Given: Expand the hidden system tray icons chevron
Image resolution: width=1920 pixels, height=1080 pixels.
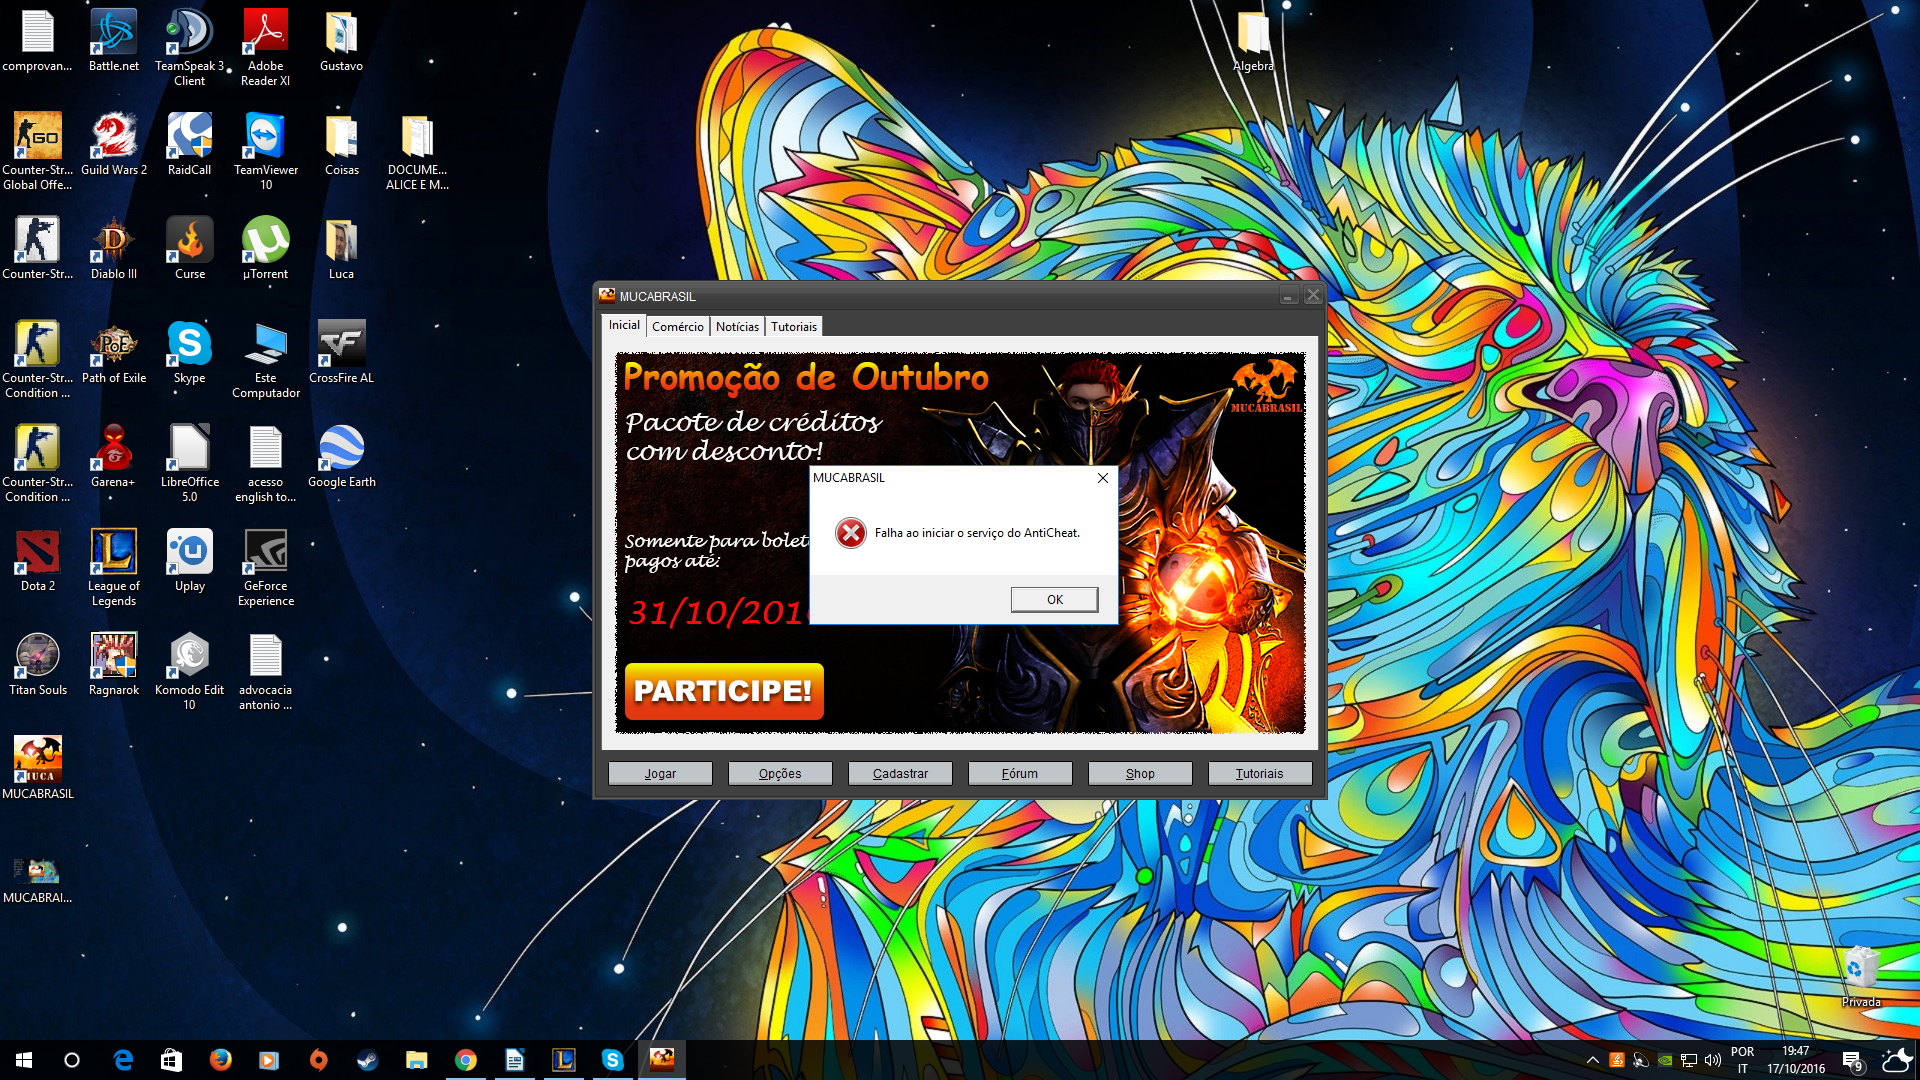Looking at the screenshot, I should [1592, 1060].
